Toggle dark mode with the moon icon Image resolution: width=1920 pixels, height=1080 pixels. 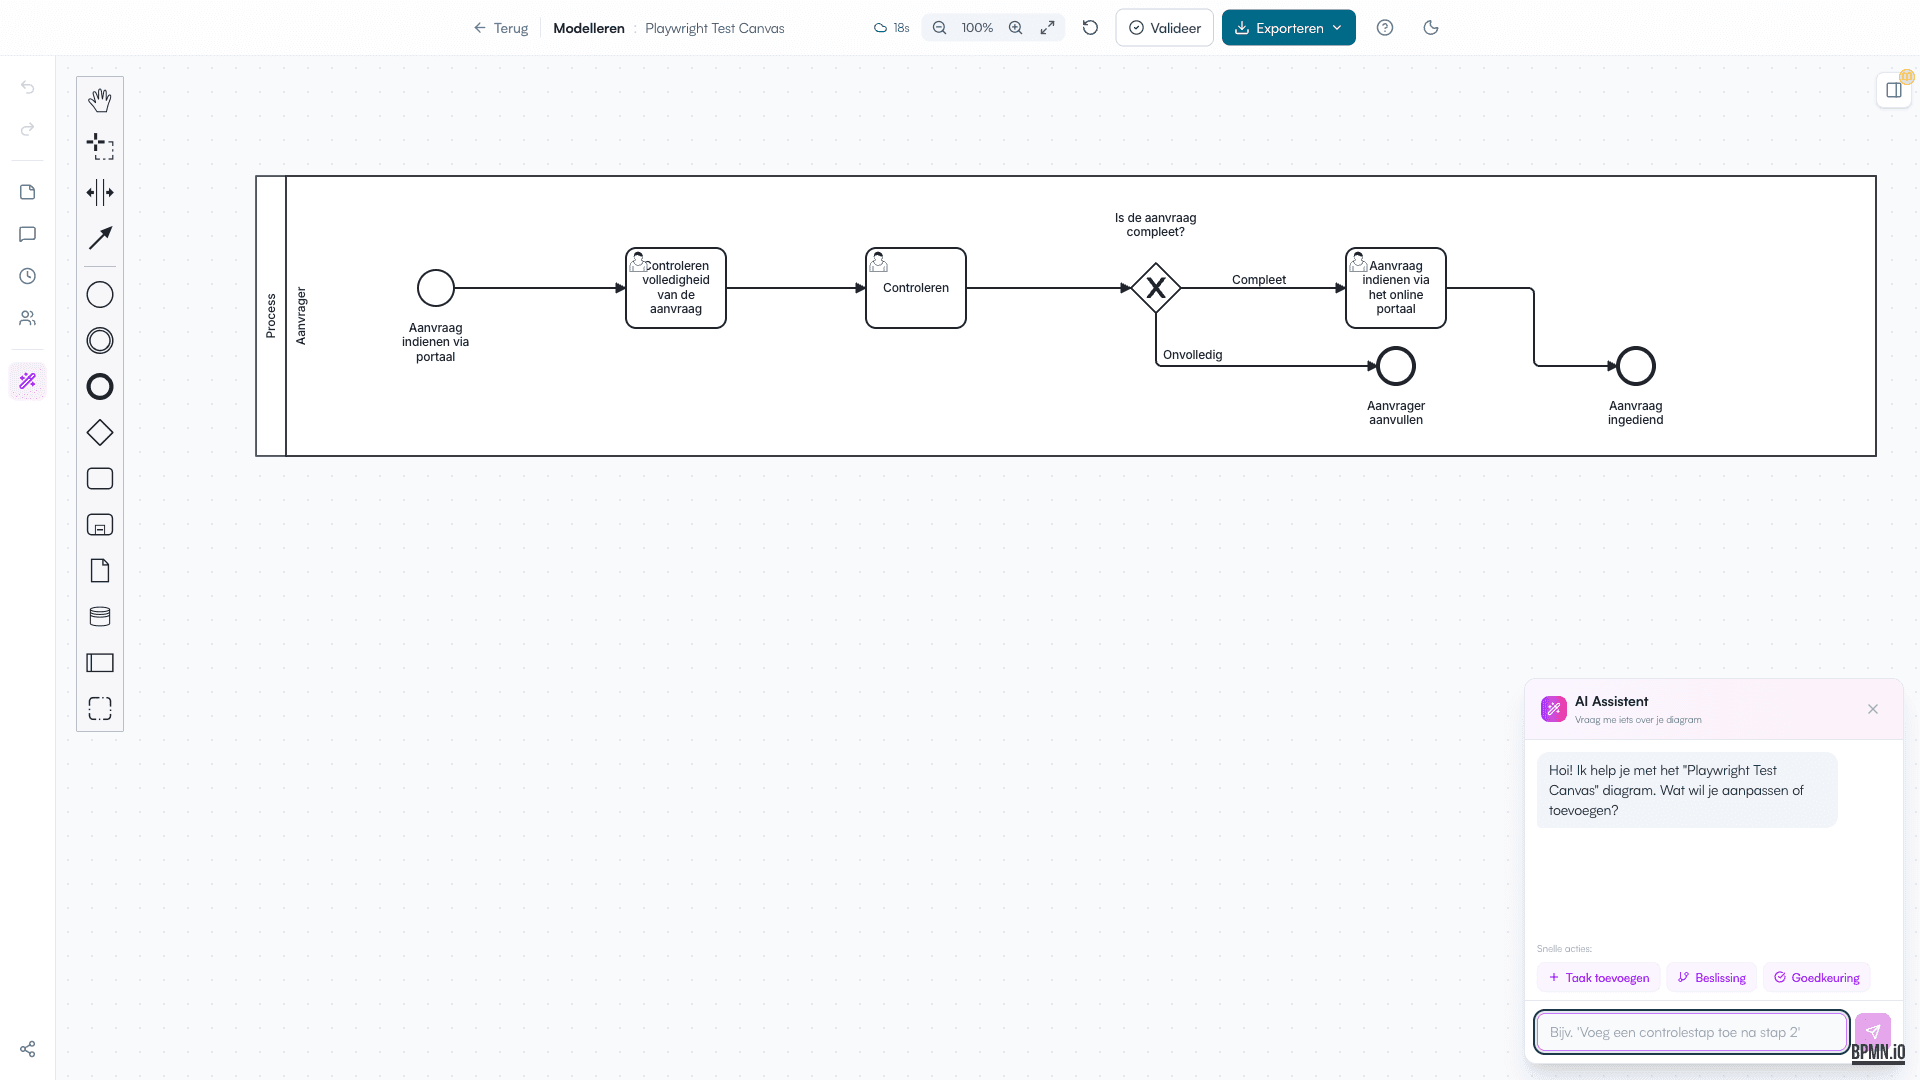point(1430,27)
